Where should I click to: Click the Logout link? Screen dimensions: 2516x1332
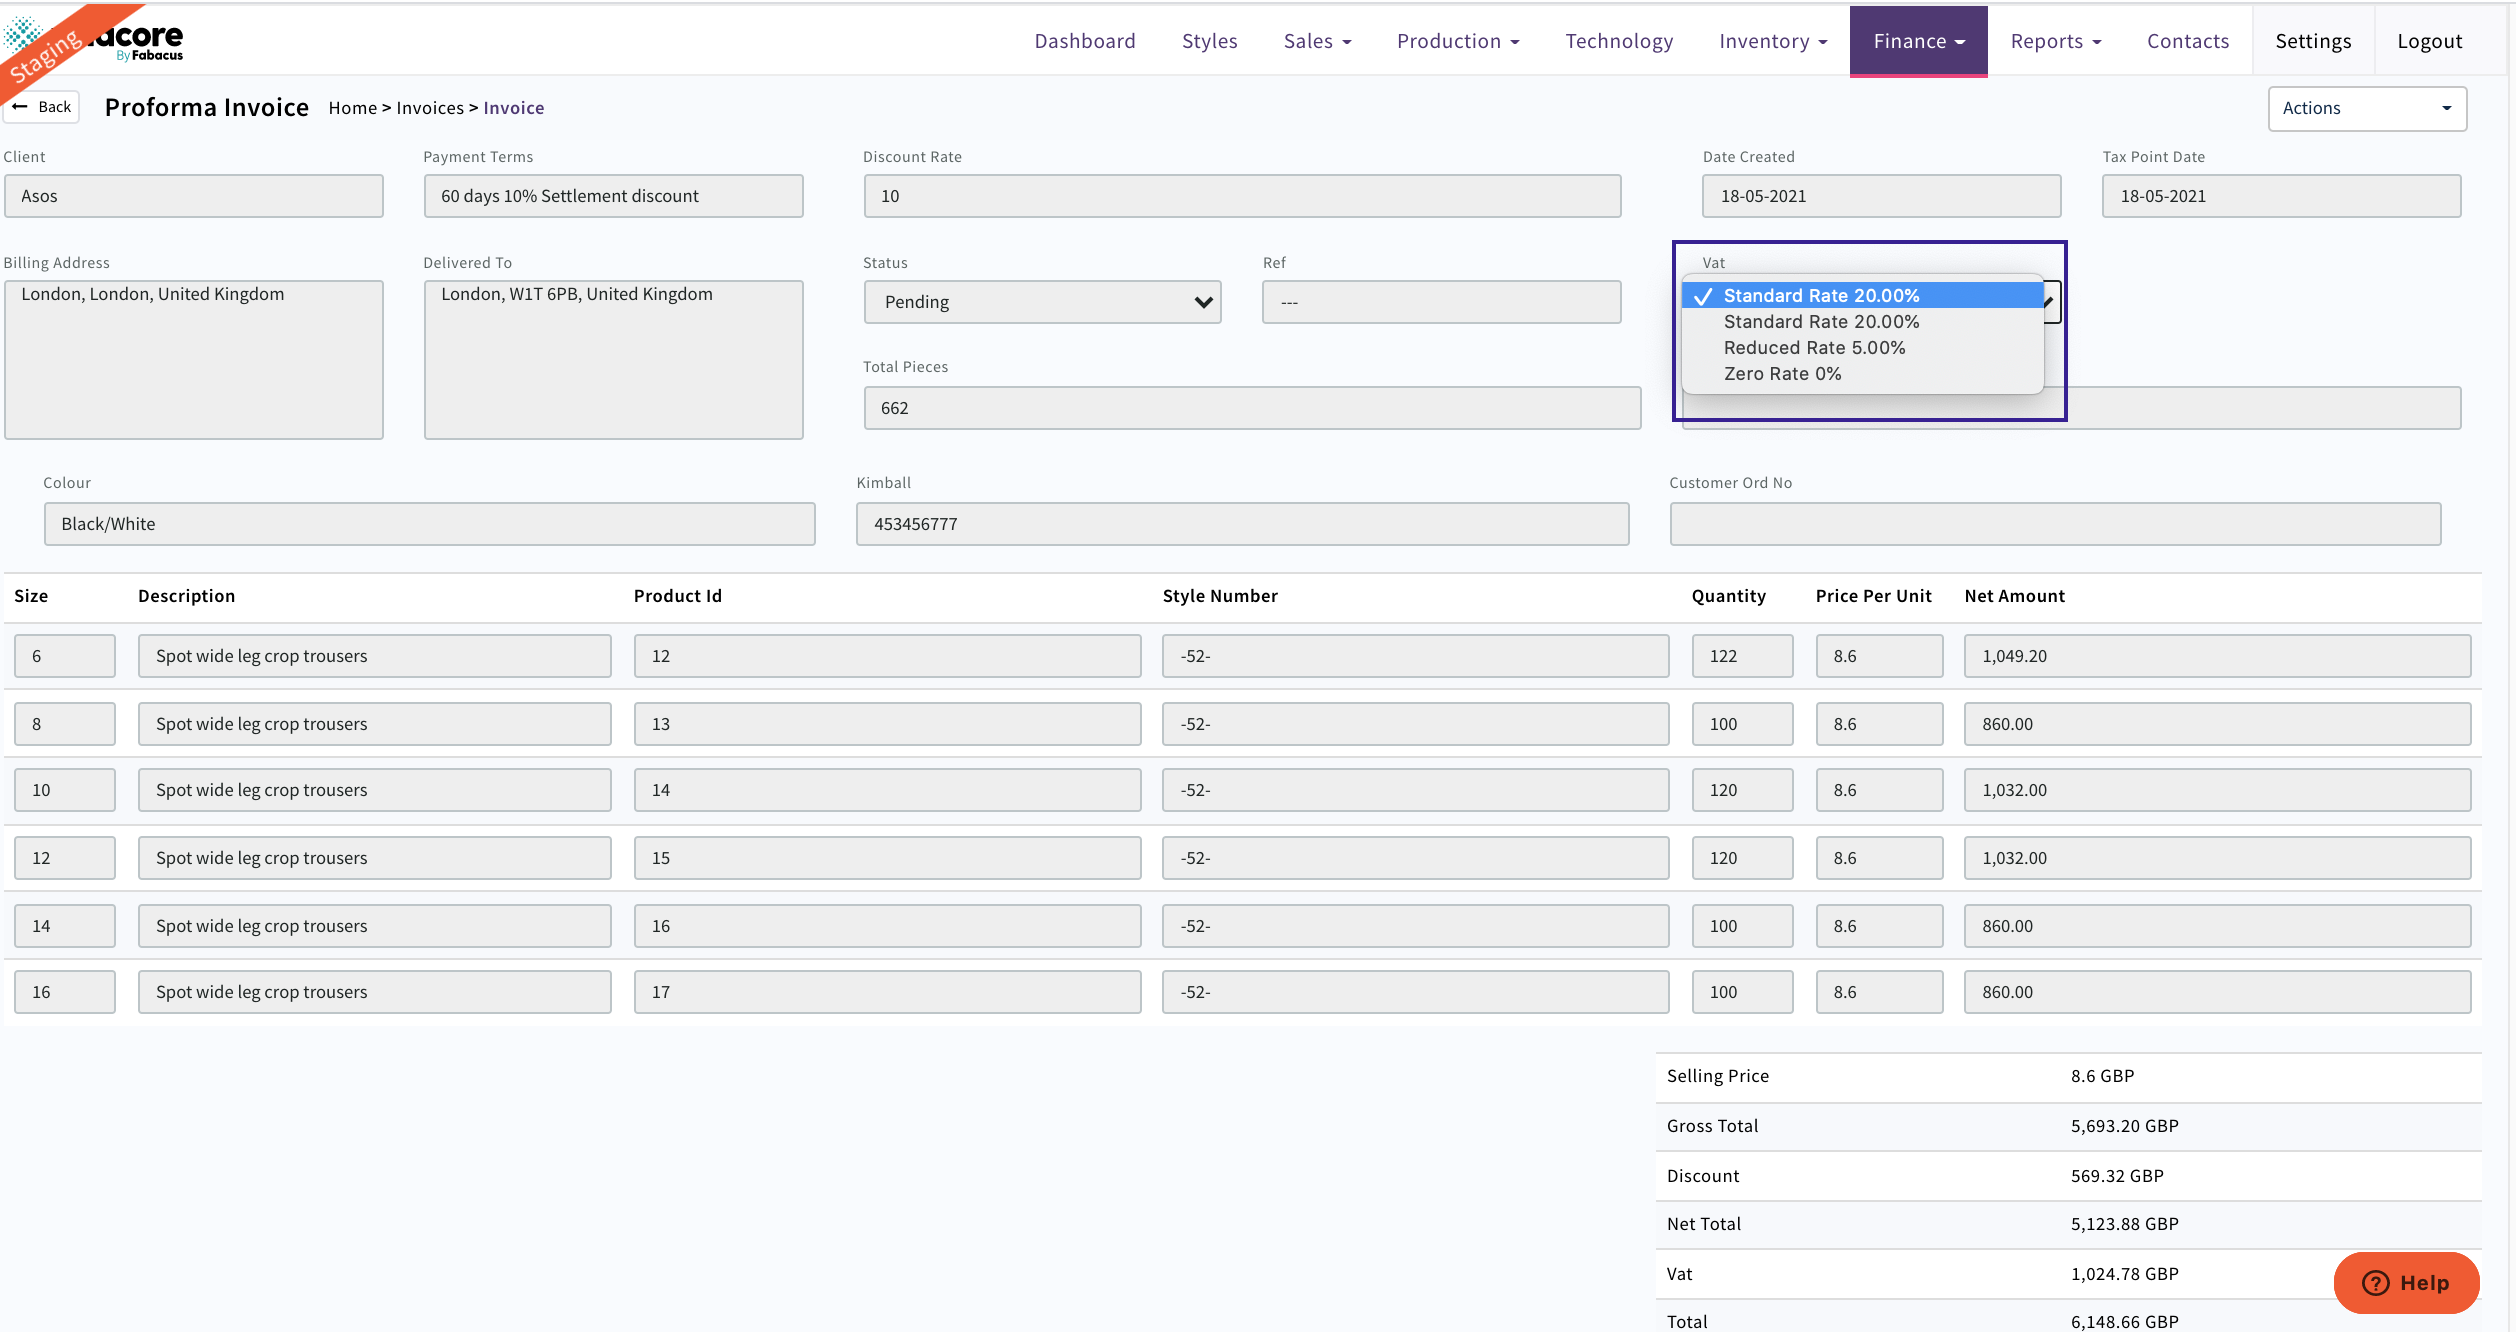click(2429, 41)
